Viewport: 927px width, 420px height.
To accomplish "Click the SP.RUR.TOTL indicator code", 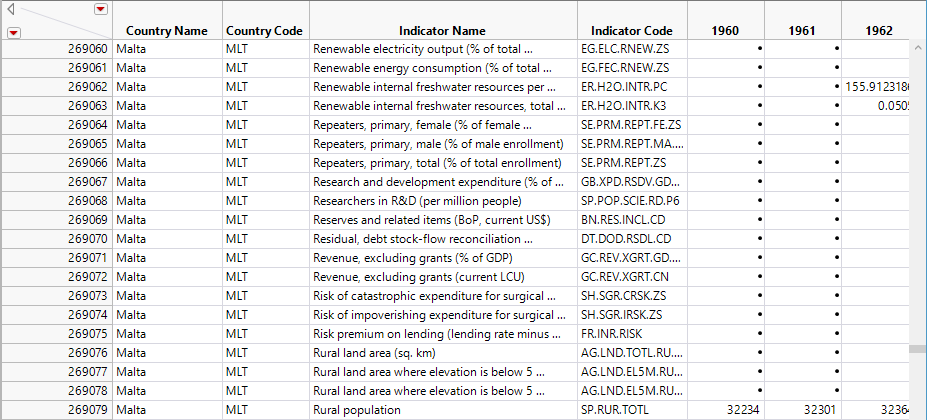I will [x=632, y=409].
